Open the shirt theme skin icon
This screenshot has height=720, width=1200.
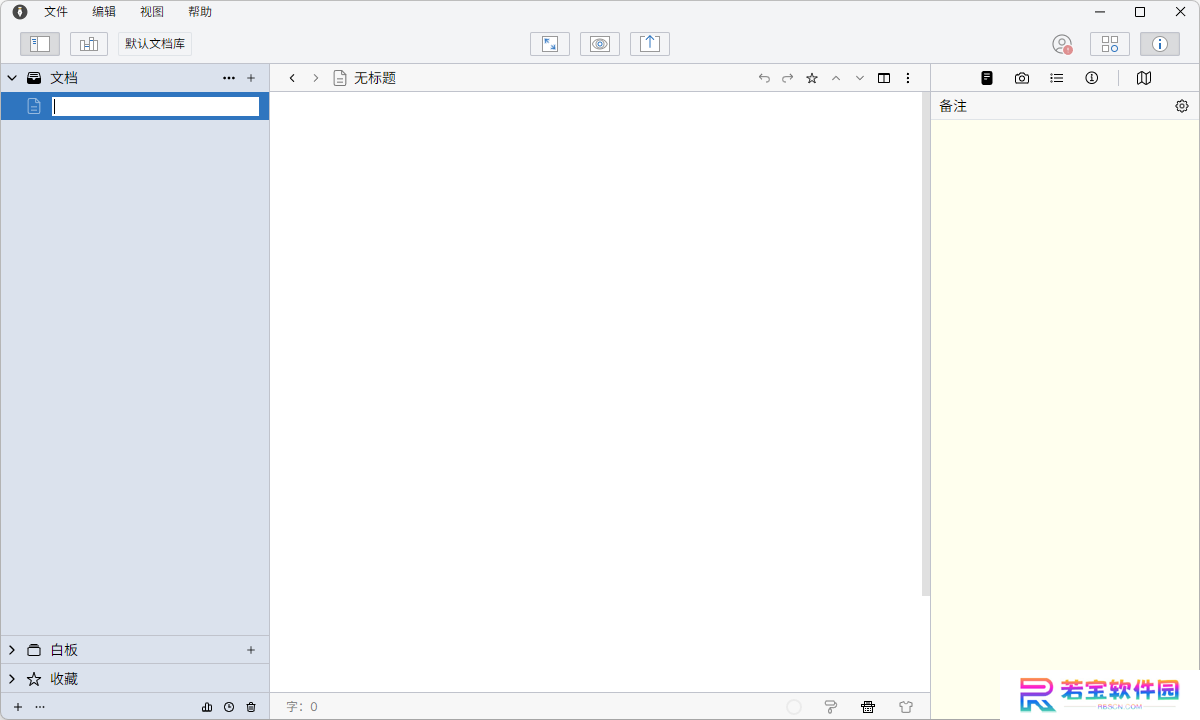click(906, 707)
